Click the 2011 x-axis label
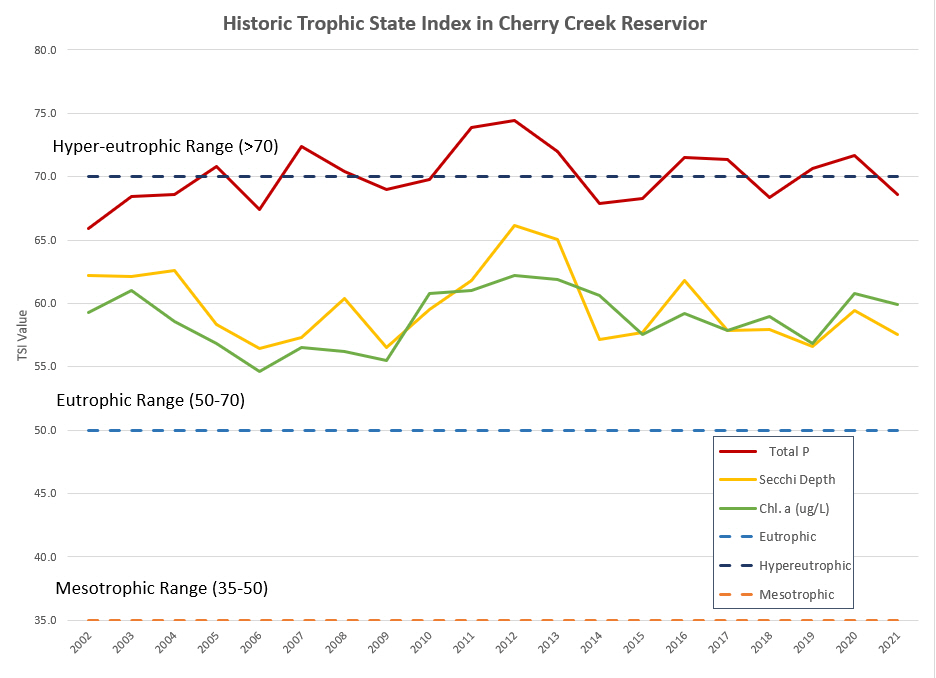 click(464, 642)
